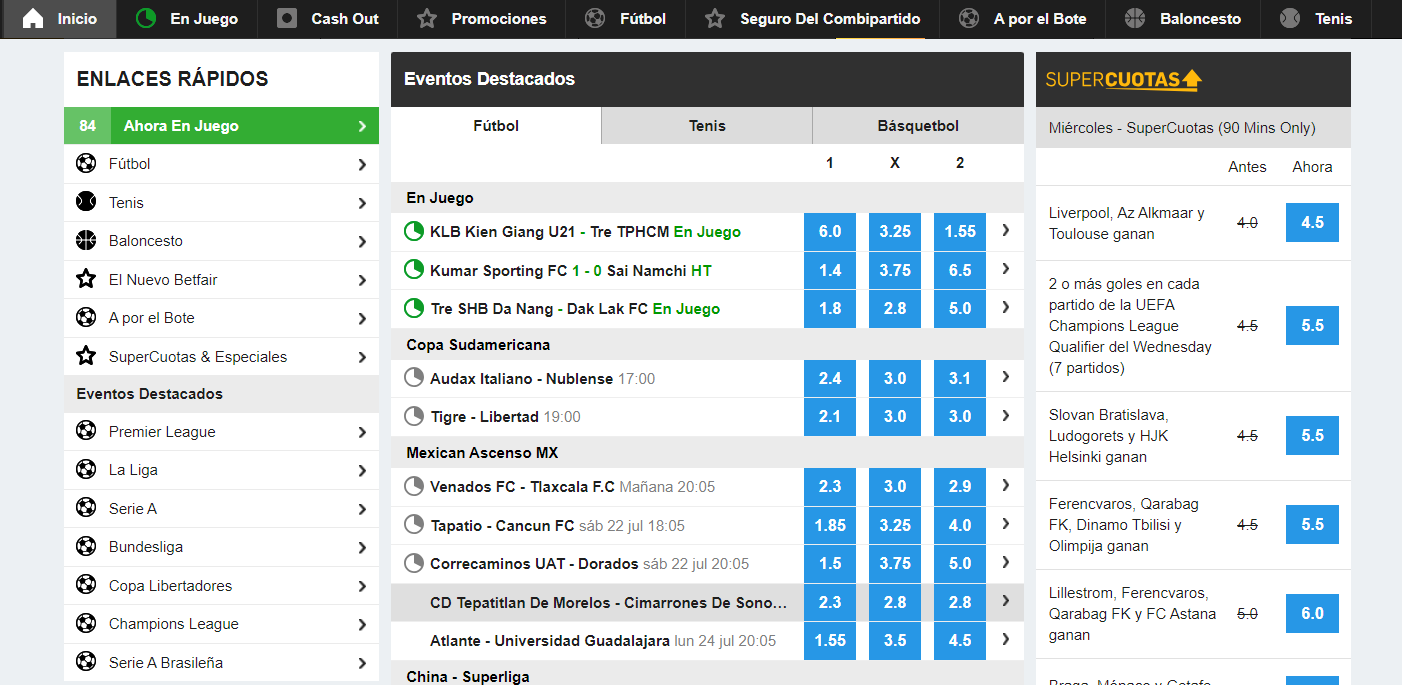Click the En Juego section heading in the events list
Image resolution: width=1402 pixels, height=685 pixels.
point(440,198)
